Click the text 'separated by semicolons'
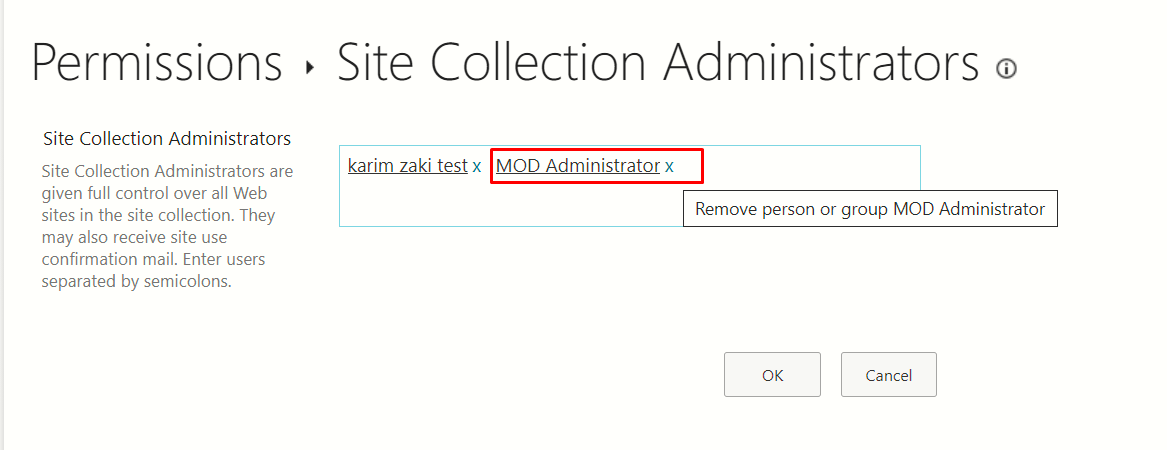Screen dimensions: 1167x450 pos(136,283)
